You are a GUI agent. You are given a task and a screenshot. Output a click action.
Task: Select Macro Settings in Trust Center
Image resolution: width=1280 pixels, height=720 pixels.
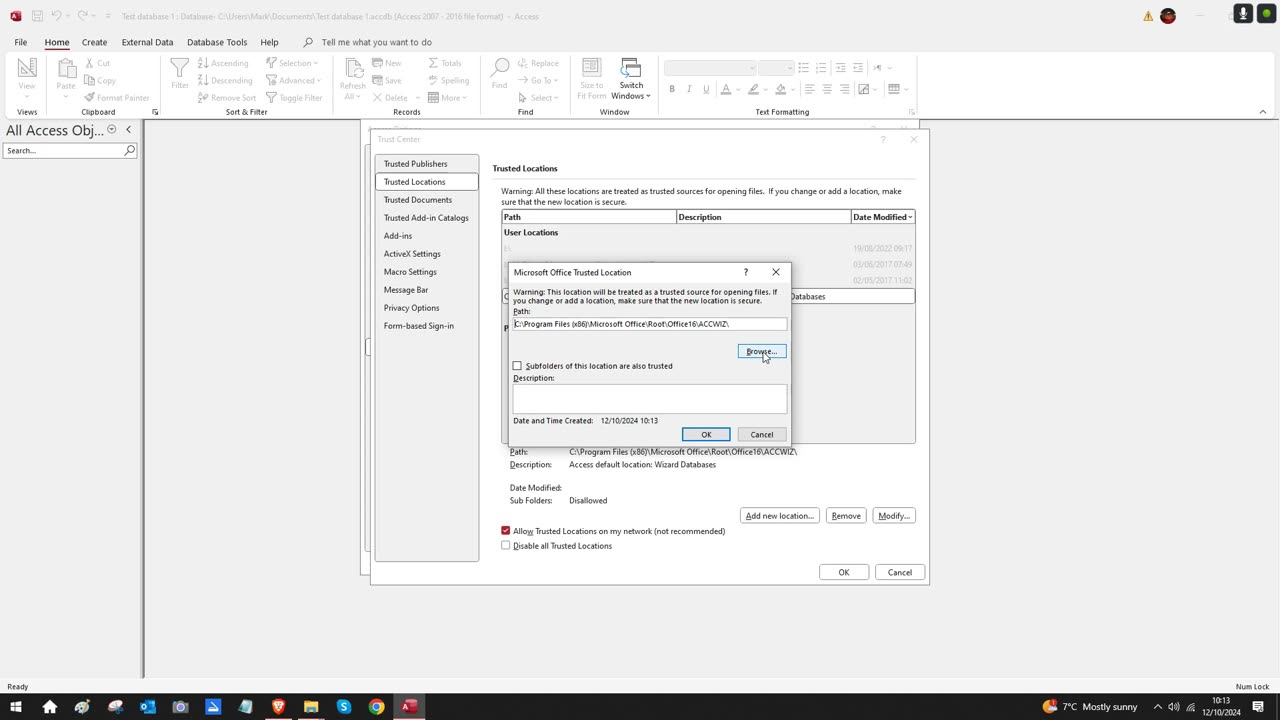pyautogui.click(x=426, y=272)
